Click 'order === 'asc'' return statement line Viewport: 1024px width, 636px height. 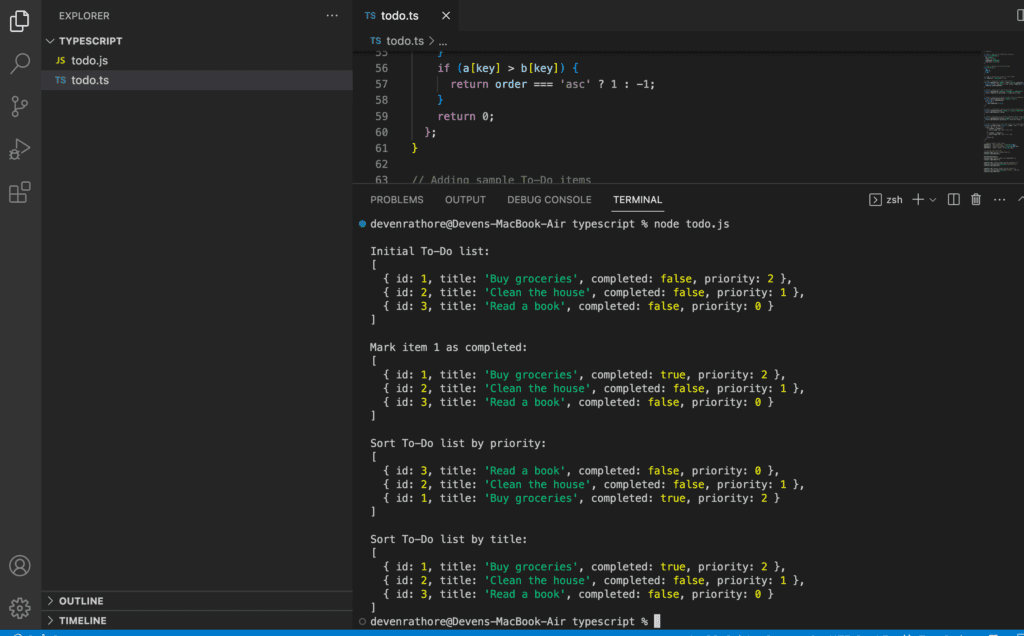(x=552, y=84)
